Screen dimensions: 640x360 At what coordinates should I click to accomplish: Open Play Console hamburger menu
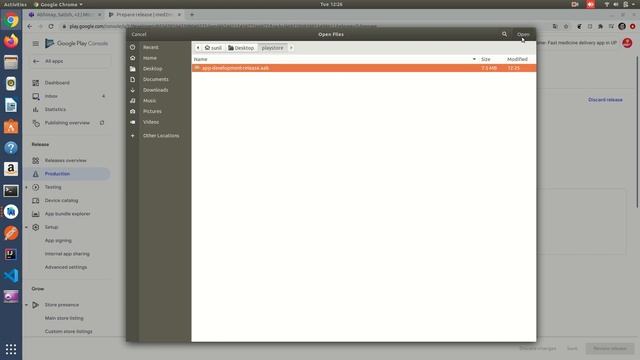coord(36,43)
